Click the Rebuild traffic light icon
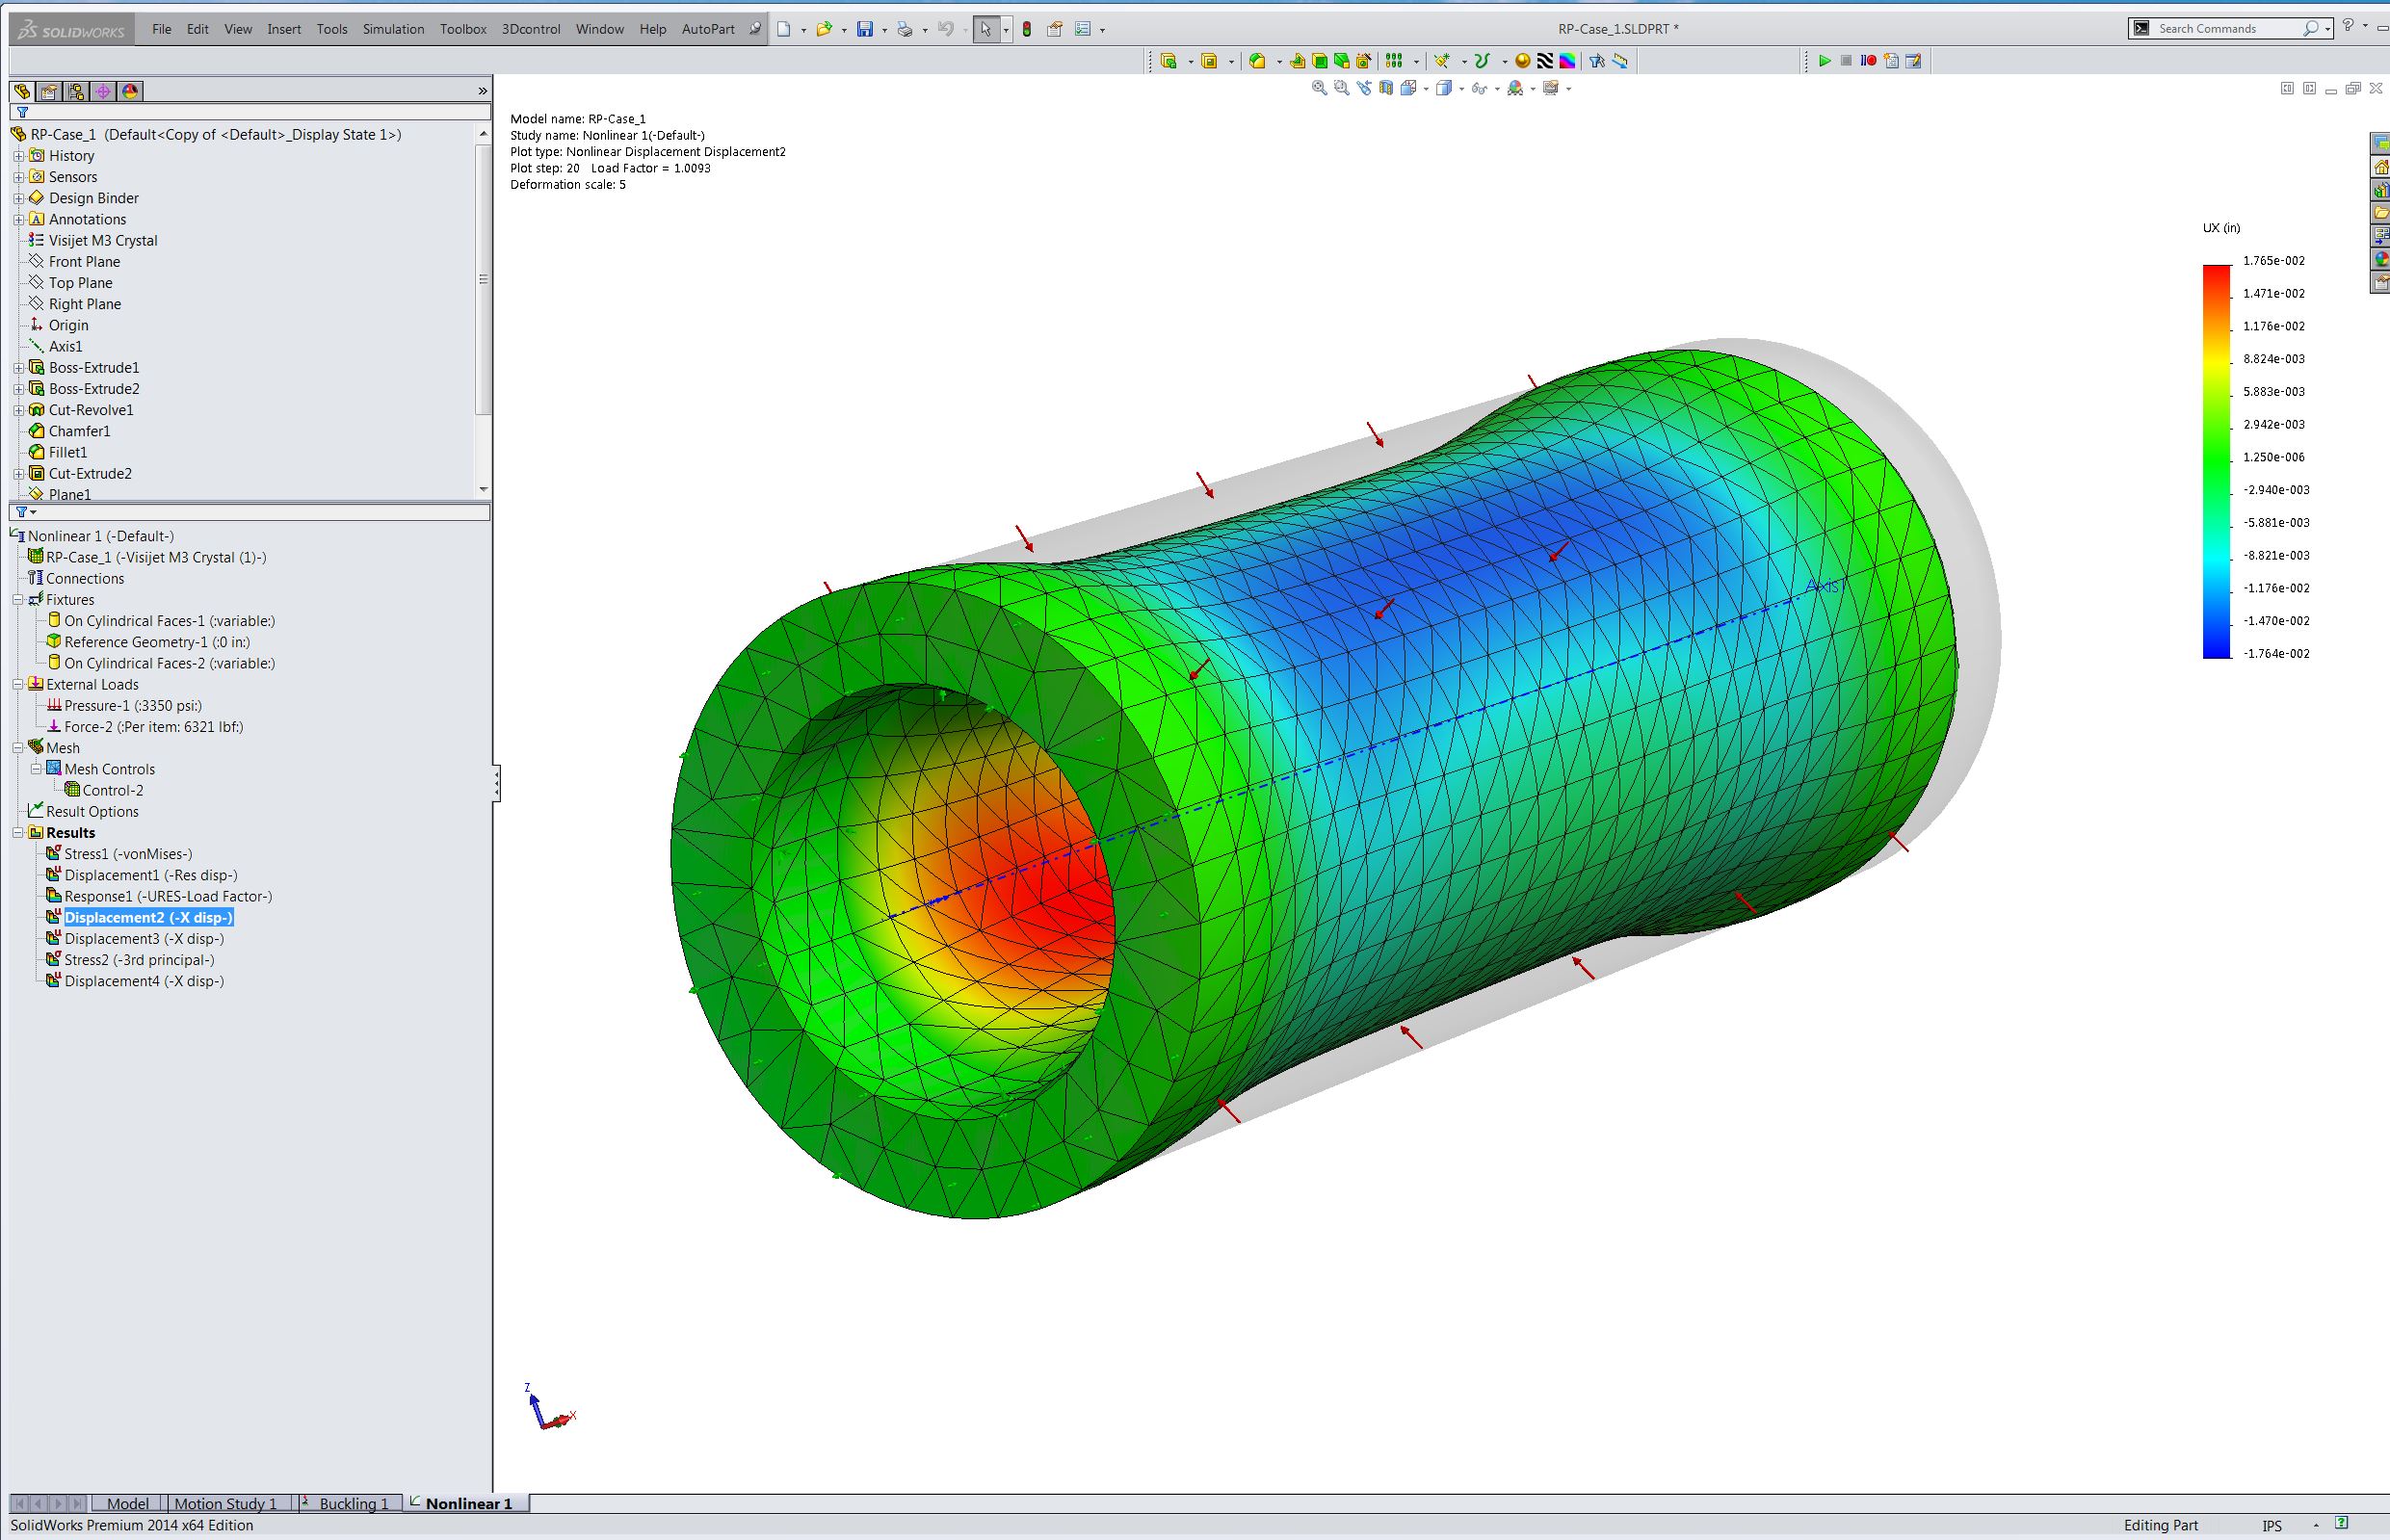 [x=1027, y=30]
